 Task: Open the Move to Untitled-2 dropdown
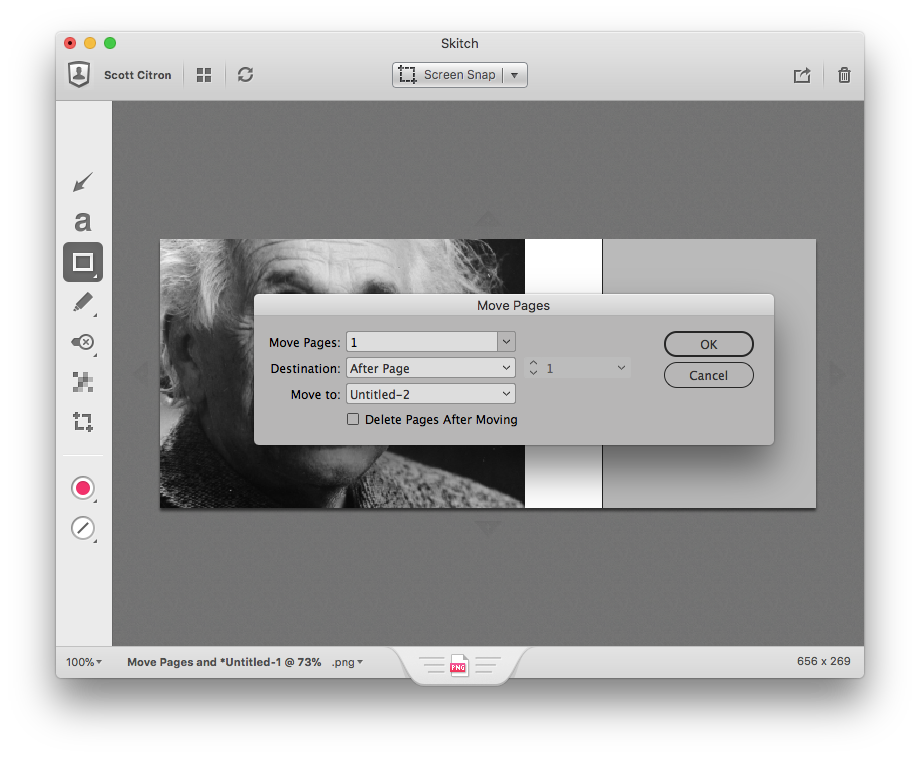(430, 394)
